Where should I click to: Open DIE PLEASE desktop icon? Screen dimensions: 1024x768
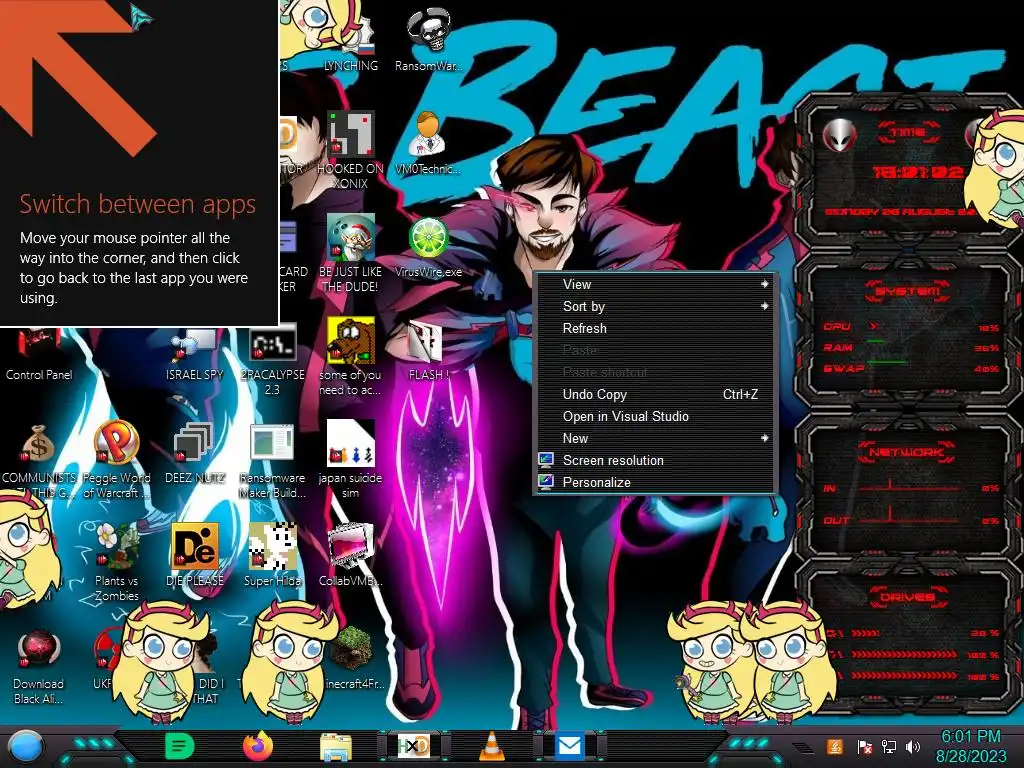[x=195, y=556]
